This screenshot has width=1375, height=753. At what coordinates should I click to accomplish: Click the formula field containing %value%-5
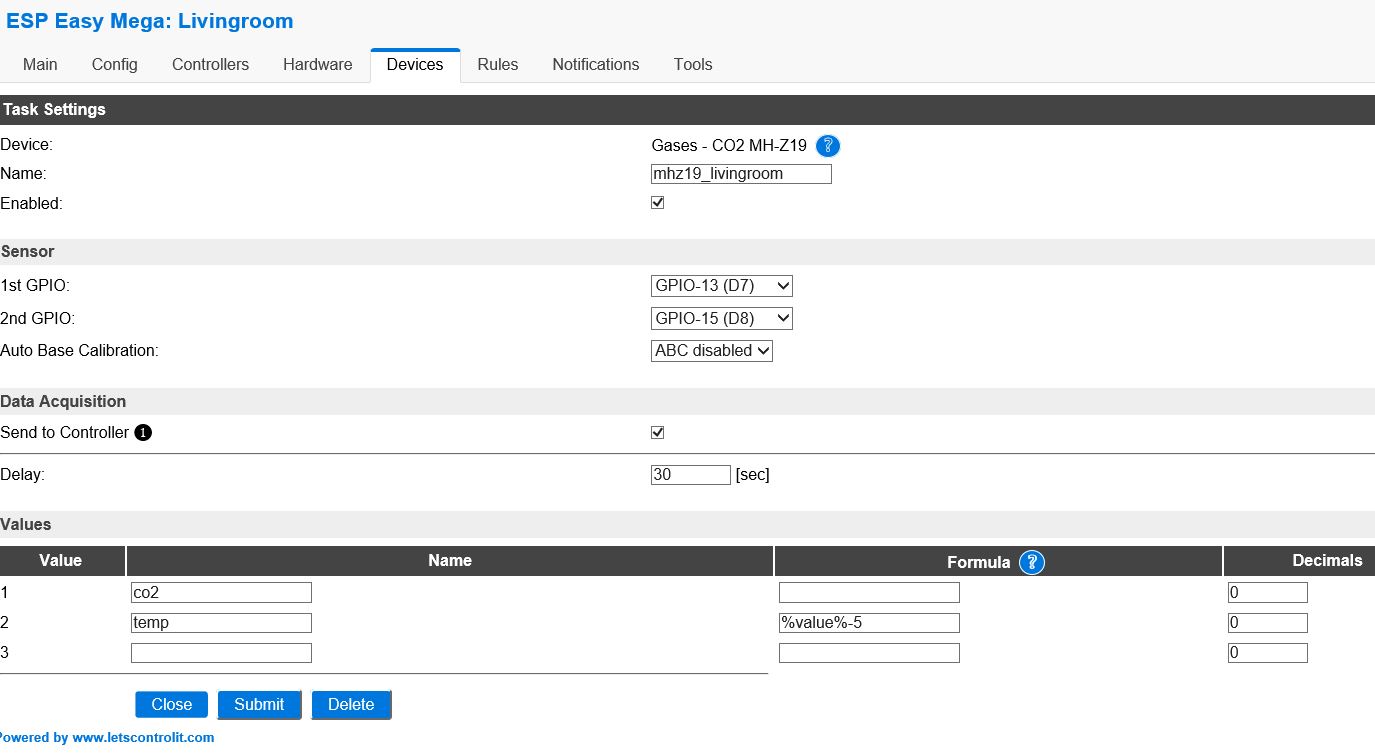click(868, 622)
